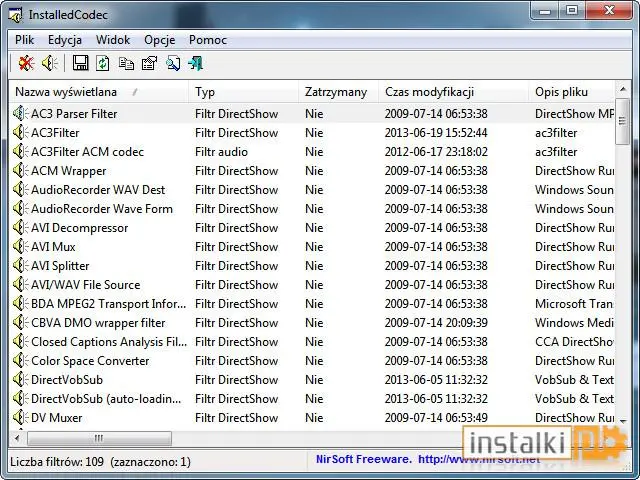This screenshot has height=480, width=640.
Task: Click the save selected items floppy icon
Action: [80, 63]
